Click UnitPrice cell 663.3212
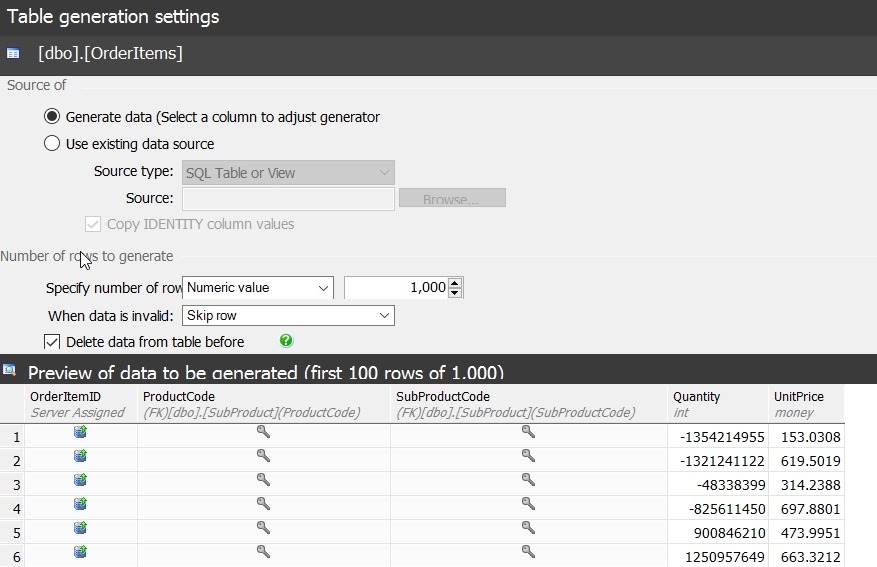 tap(806, 557)
